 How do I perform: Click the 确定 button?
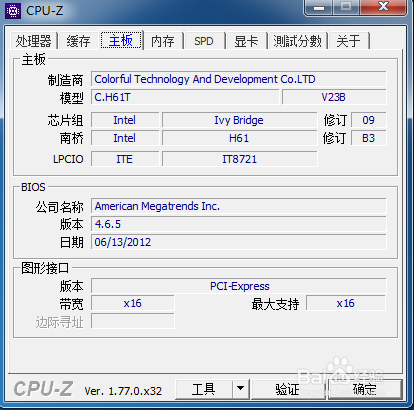pos(365,389)
